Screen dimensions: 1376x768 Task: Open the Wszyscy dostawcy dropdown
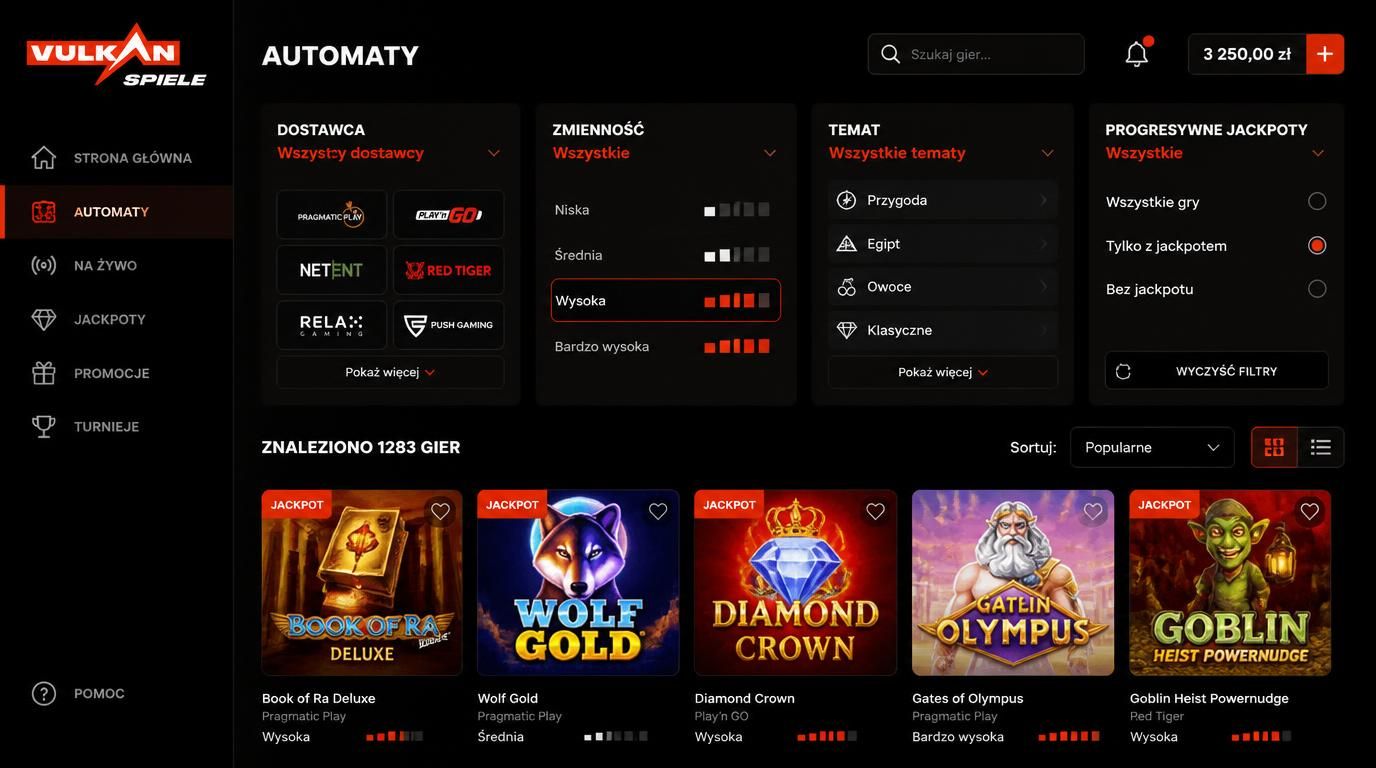point(389,153)
